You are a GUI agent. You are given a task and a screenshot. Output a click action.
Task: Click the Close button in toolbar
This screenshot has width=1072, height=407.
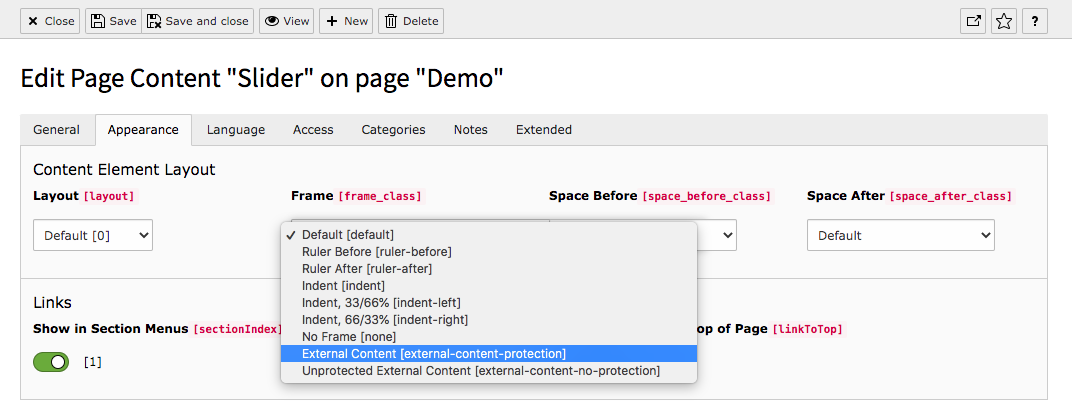point(51,21)
